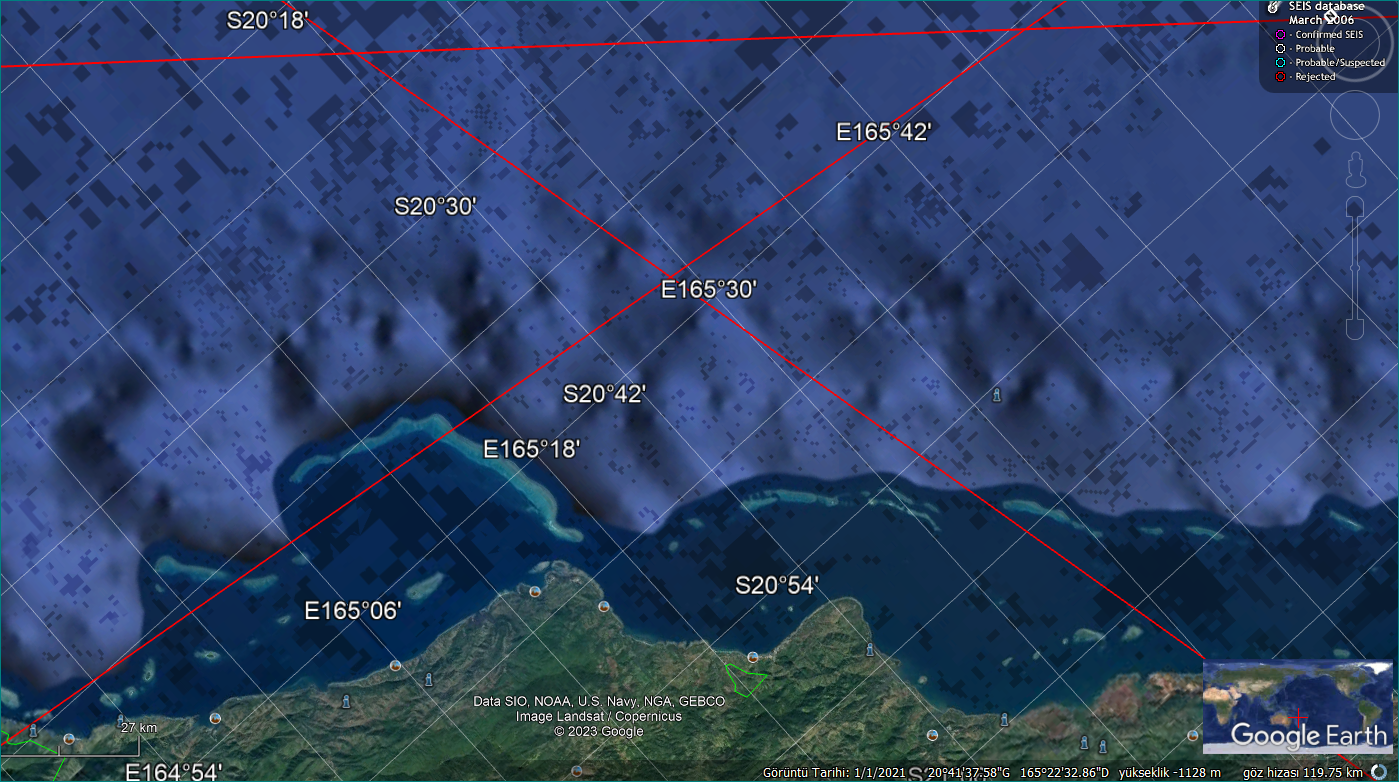Open the photo placemark on the northernmost cape tip
This screenshot has height=782, width=1399.
pyautogui.click(x=536, y=591)
